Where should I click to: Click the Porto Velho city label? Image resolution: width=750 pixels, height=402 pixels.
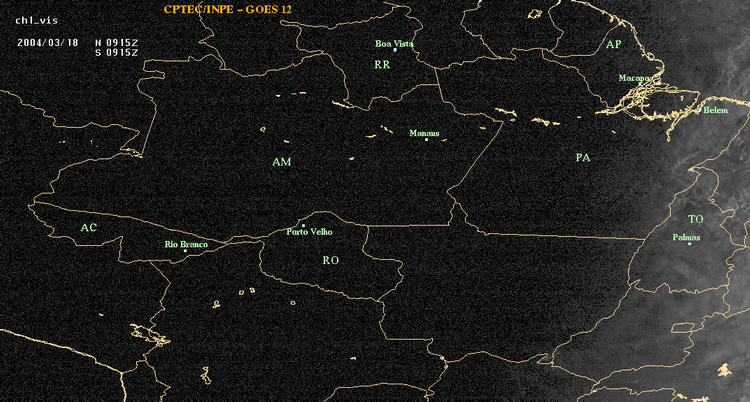(309, 232)
